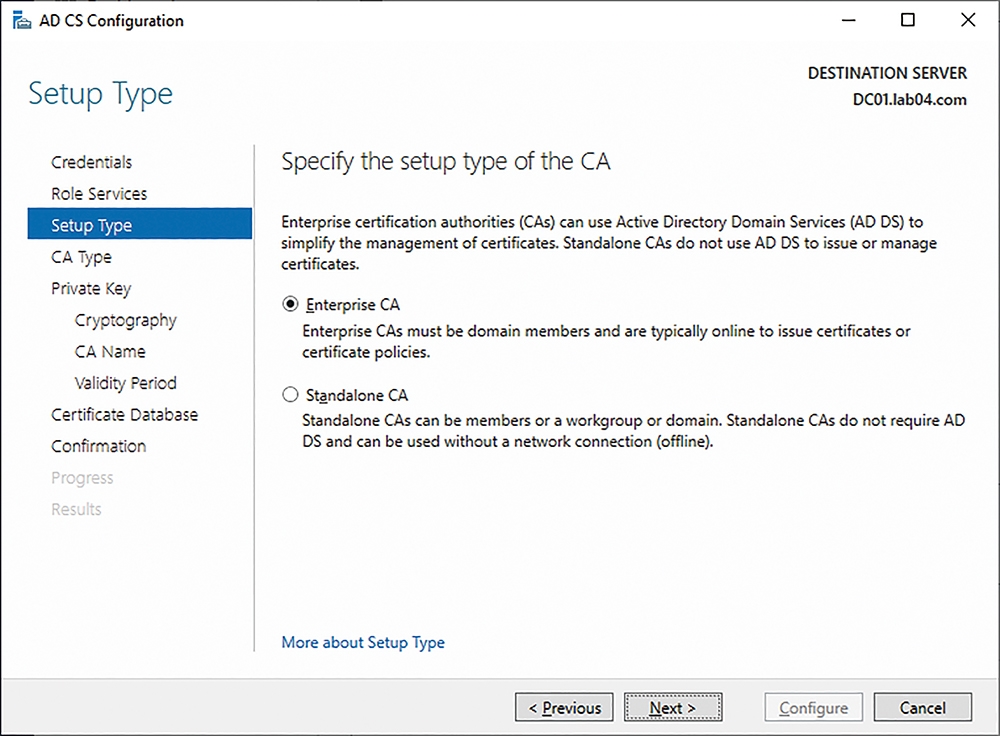
Task: Choose the Standalone CA option
Action: tap(290, 395)
